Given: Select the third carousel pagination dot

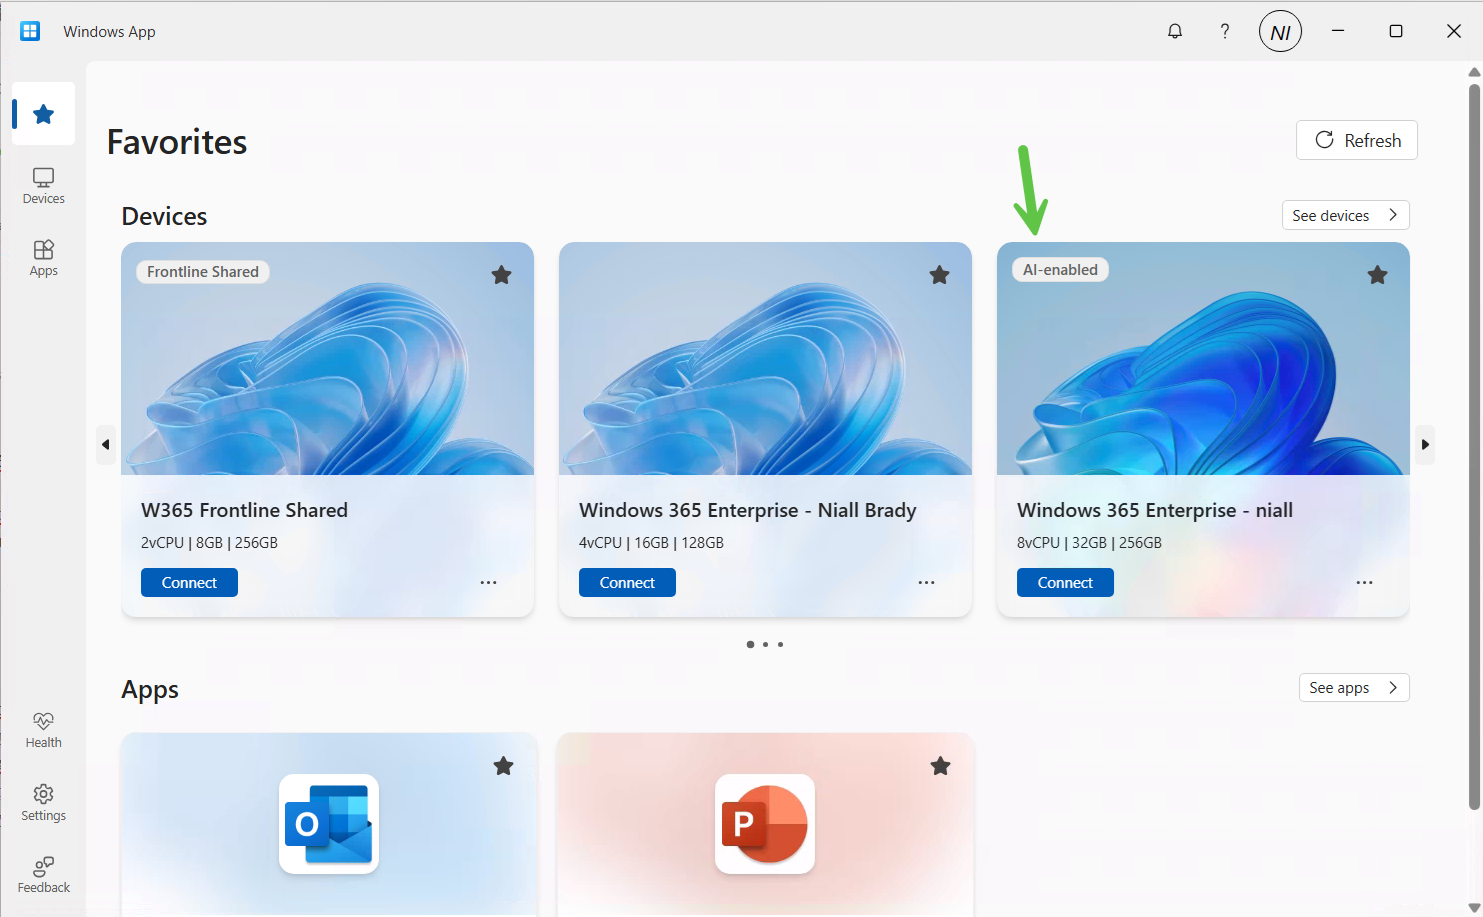Looking at the screenshot, I should 780,644.
